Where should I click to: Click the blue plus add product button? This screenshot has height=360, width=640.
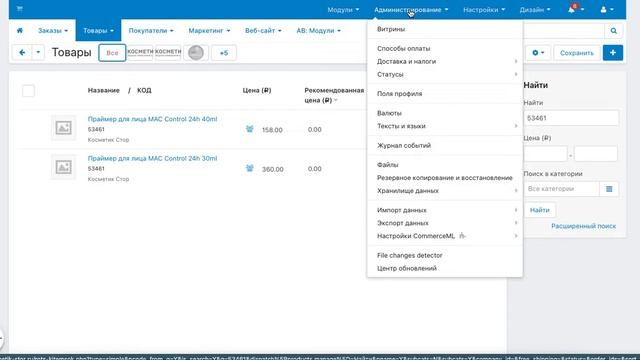pyautogui.click(x=613, y=53)
